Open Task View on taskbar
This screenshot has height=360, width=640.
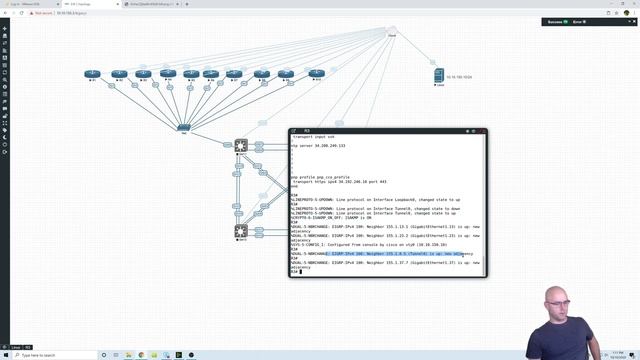pyautogui.click(x=116, y=355)
